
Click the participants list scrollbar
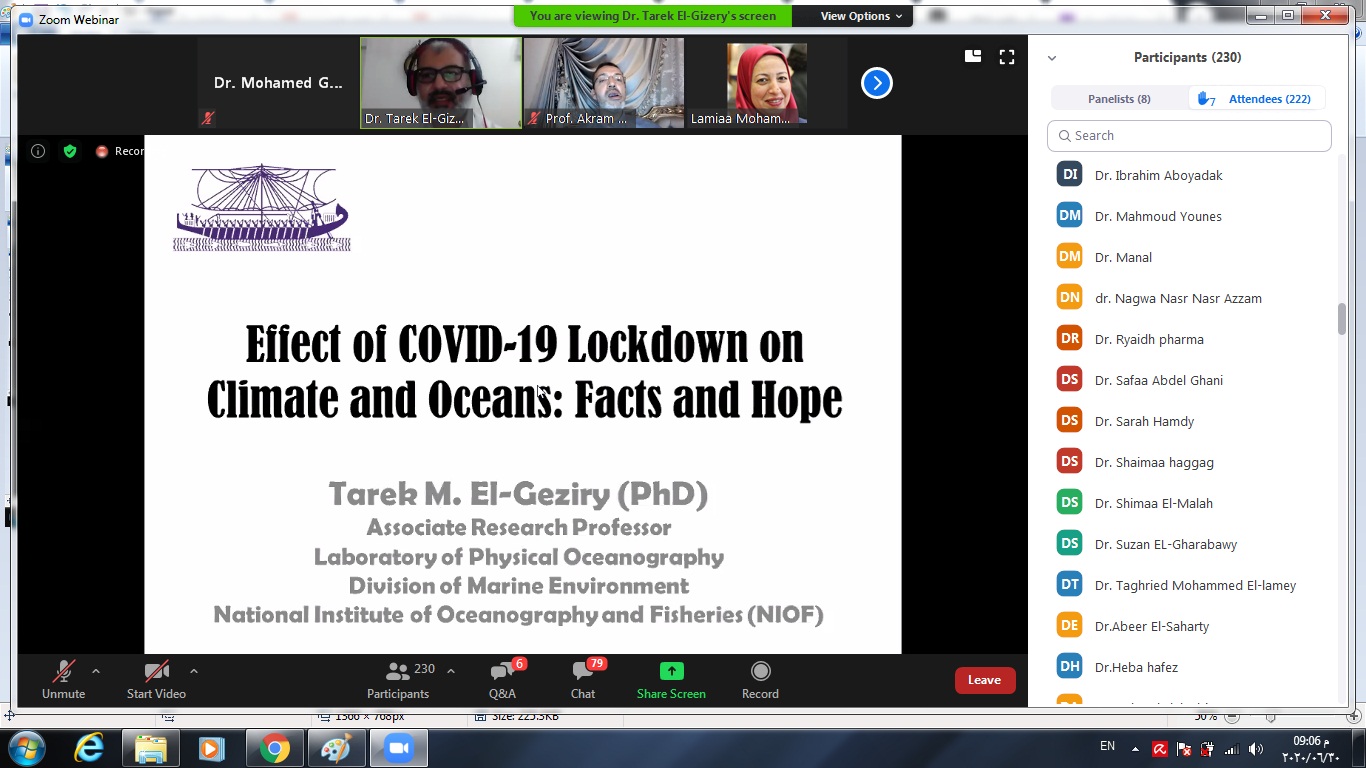point(1342,319)
